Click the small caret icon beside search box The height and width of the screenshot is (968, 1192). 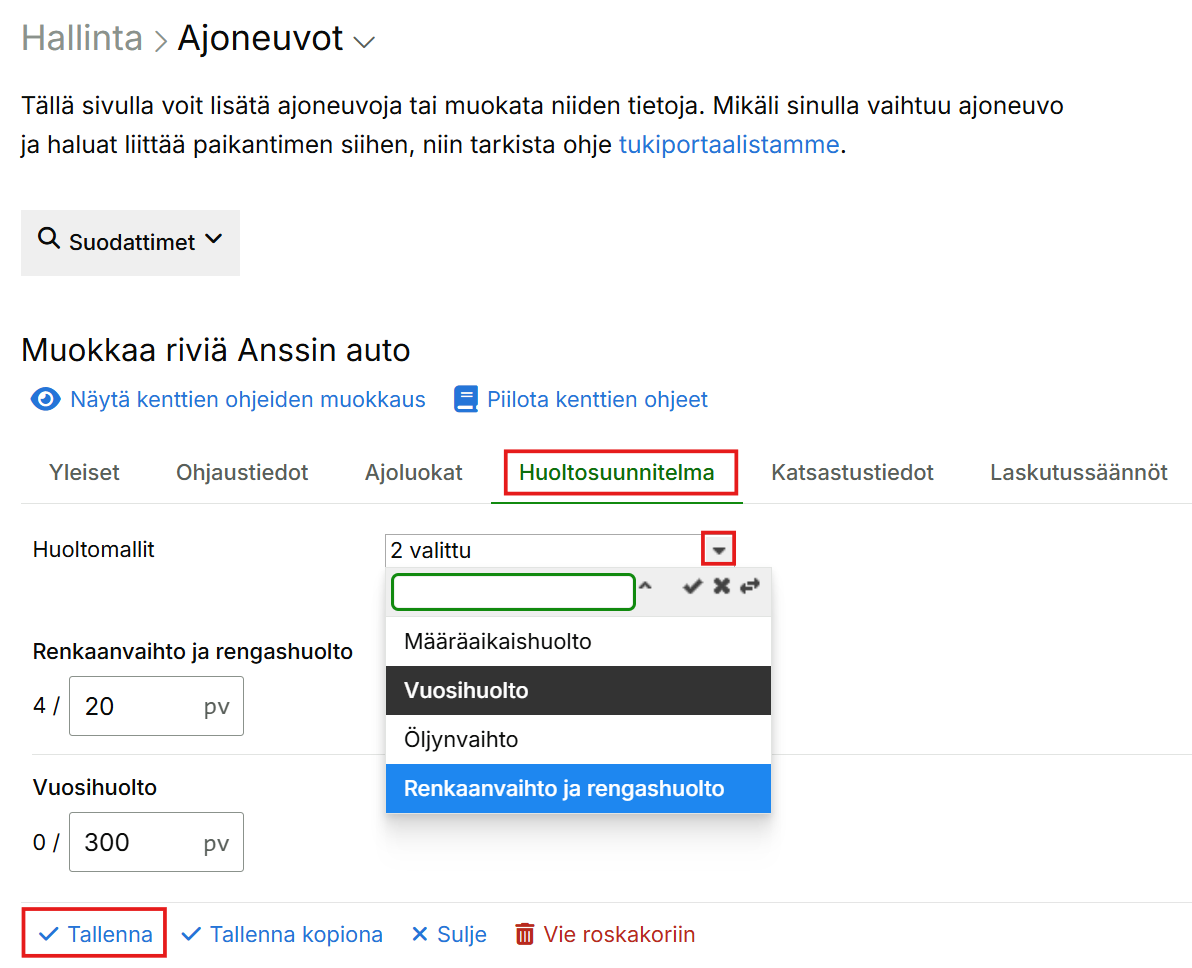pos(646,587)
